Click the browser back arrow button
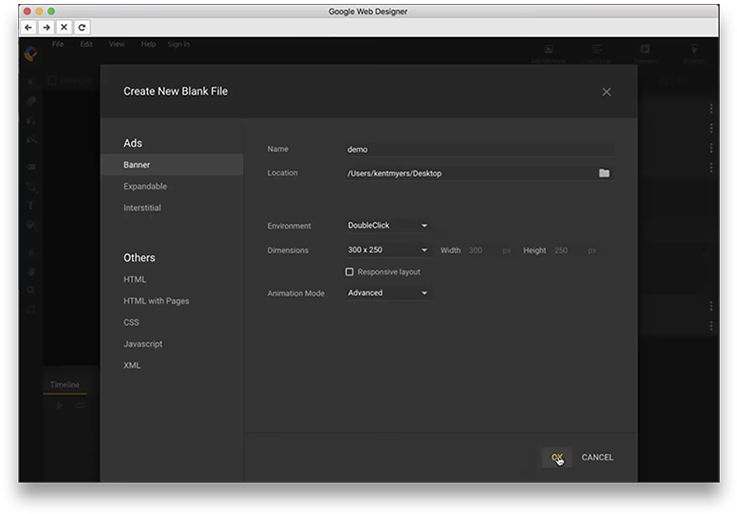Image resolution: width=737 pixels, height=514 pixels. pyautogui.click(x=28, y=27)
